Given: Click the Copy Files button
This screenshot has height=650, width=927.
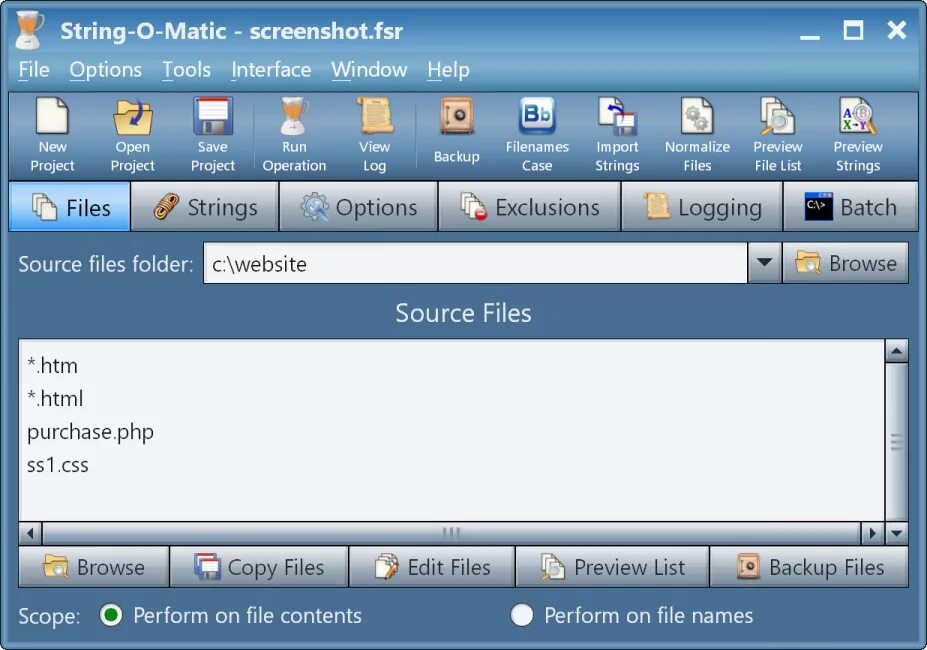Looking at the screenshot, I should point(259,567).
